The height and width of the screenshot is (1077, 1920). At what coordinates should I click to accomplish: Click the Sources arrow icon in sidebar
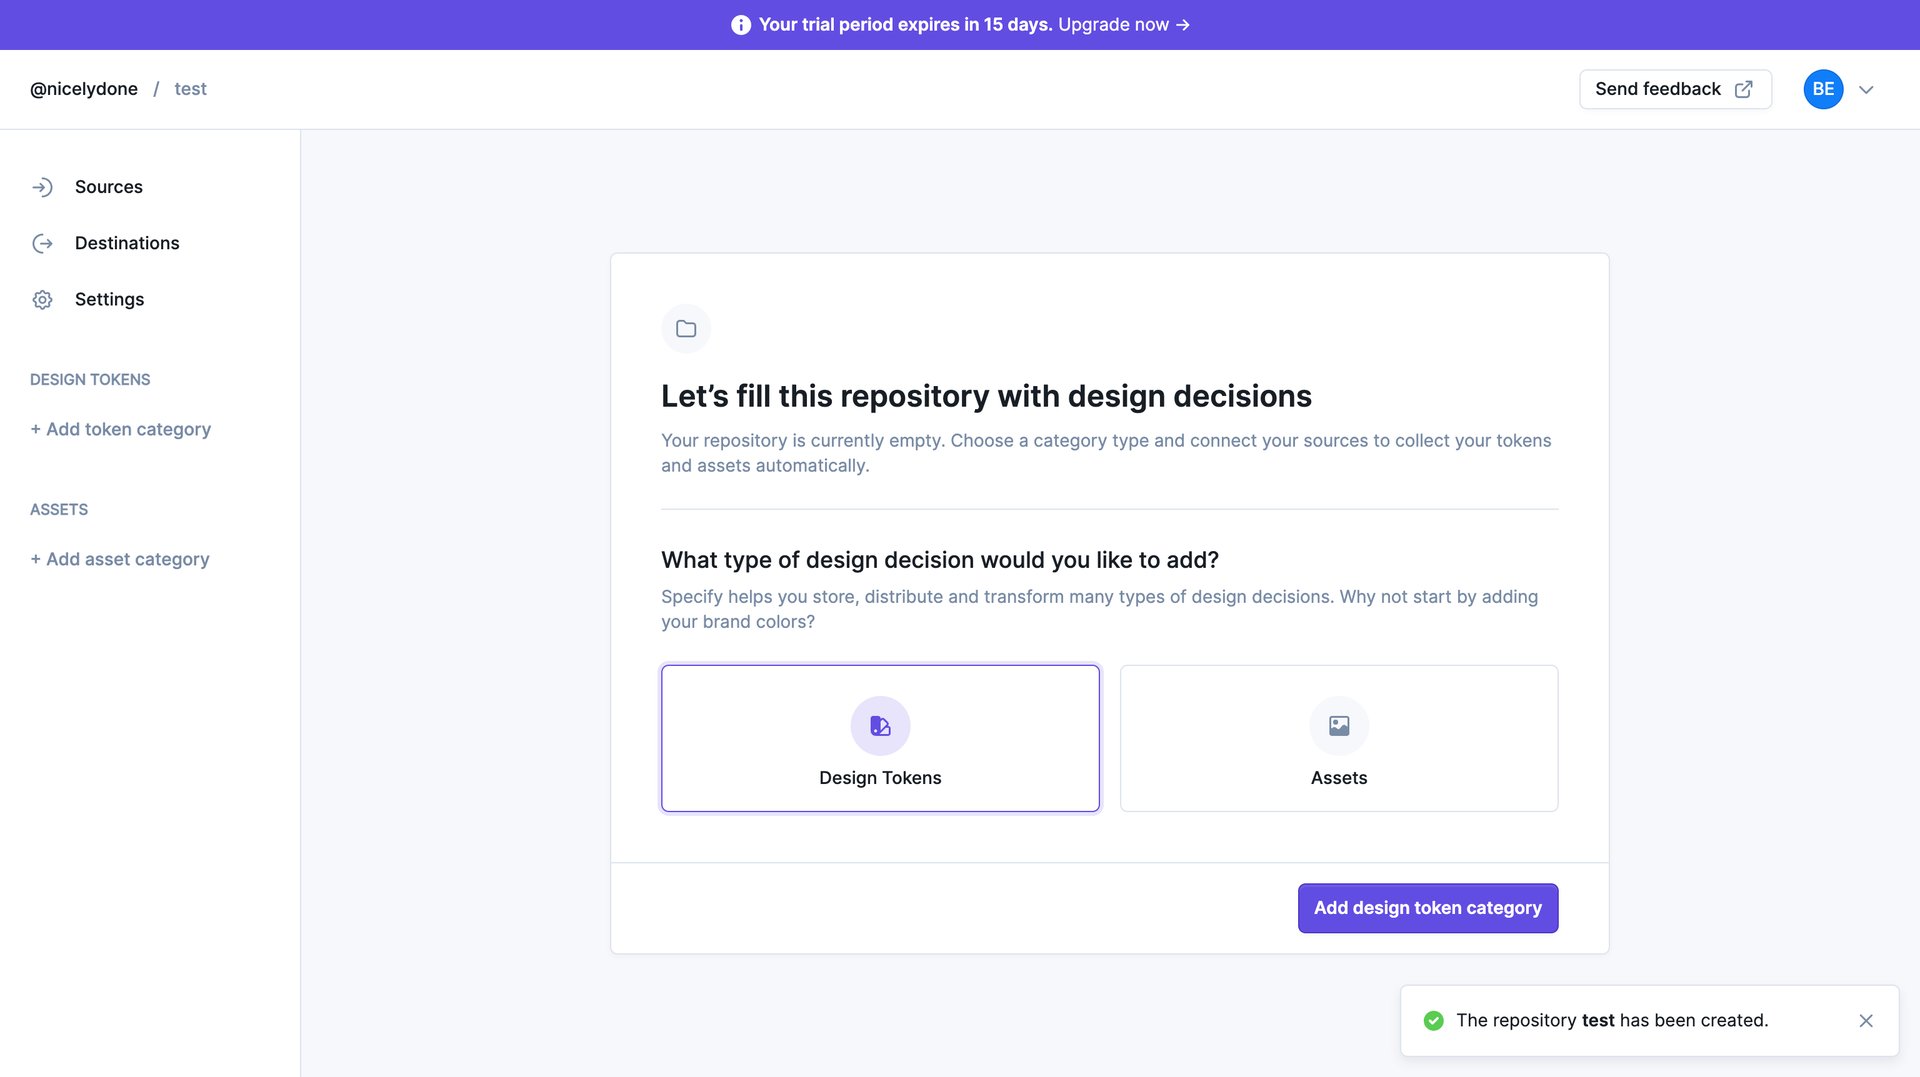(x=42, y=187)
